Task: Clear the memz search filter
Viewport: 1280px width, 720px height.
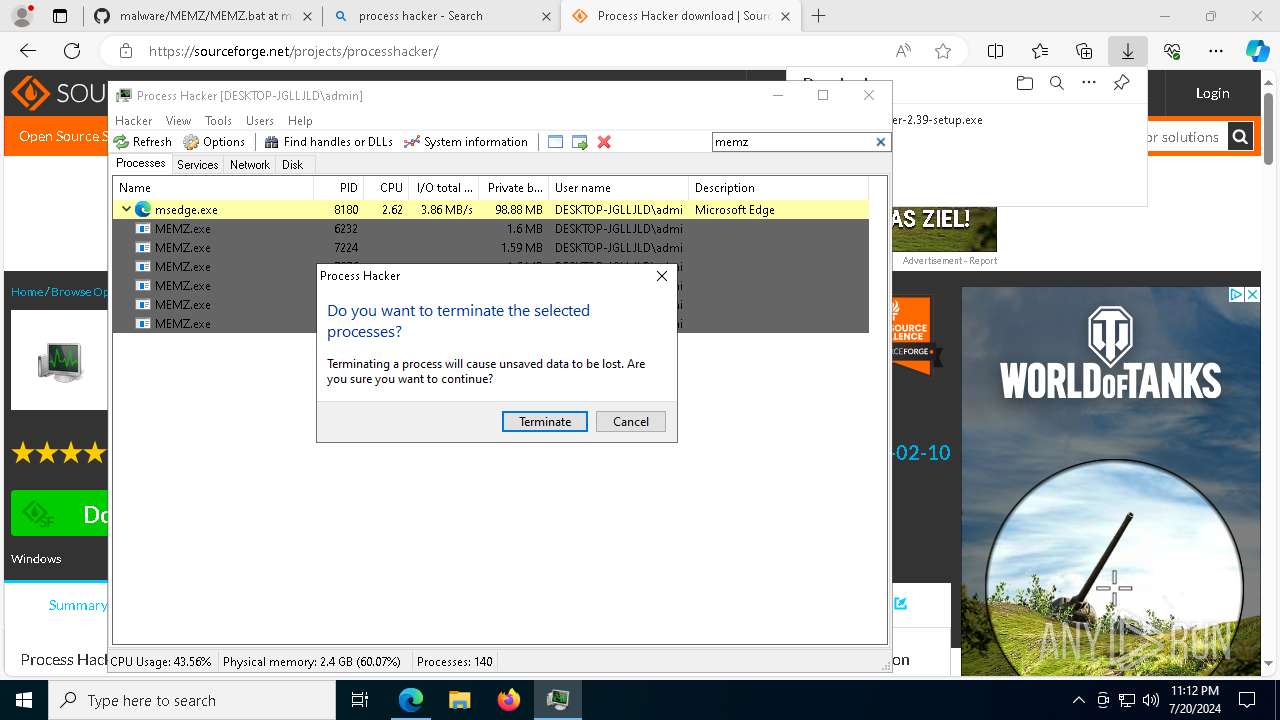Action: coord(881,142)
